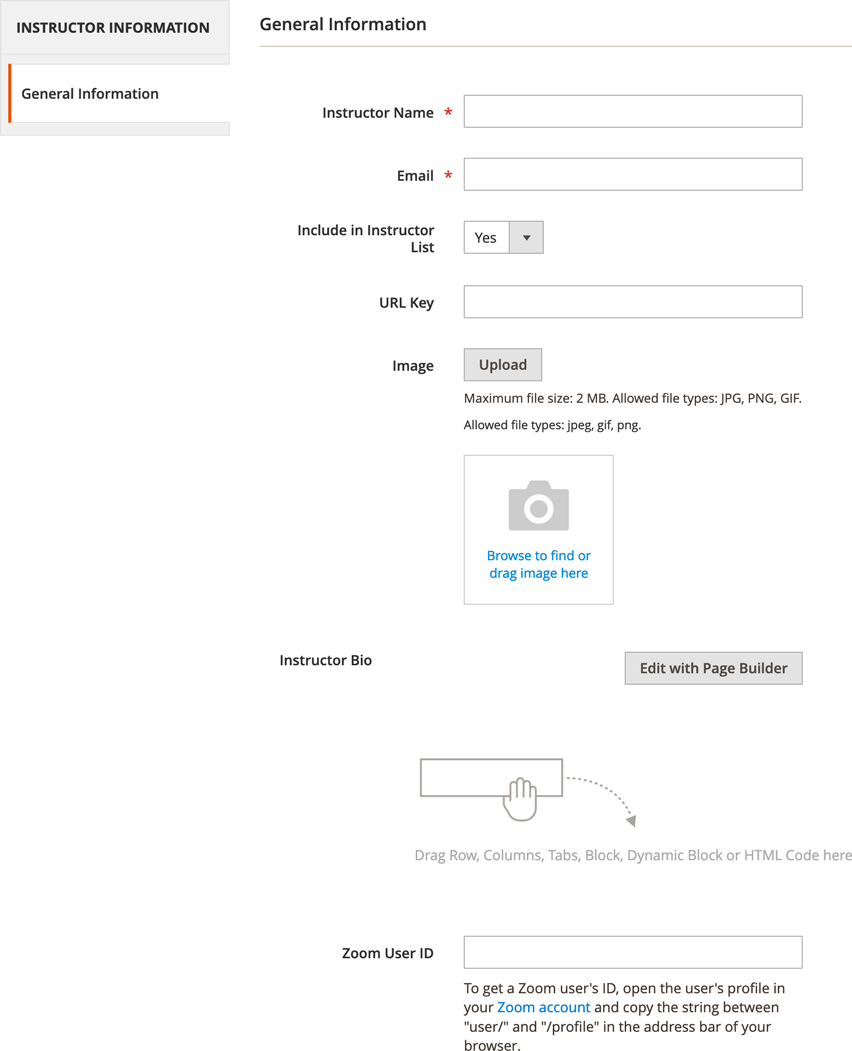Viewport: 852px width, 1051px height.
Task: Click the dotted curved arrow icon
Action: click(x=603, y=798)
